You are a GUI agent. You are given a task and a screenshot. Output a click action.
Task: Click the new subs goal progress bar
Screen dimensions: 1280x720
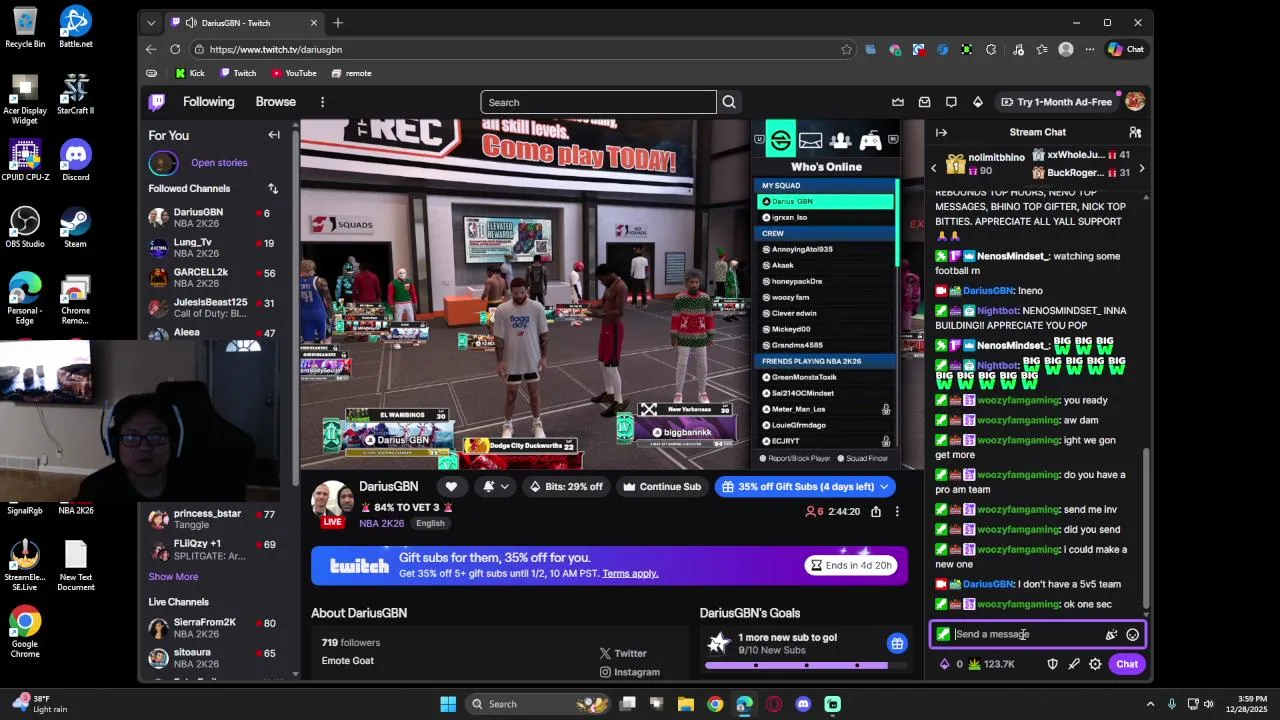[804, 665]
